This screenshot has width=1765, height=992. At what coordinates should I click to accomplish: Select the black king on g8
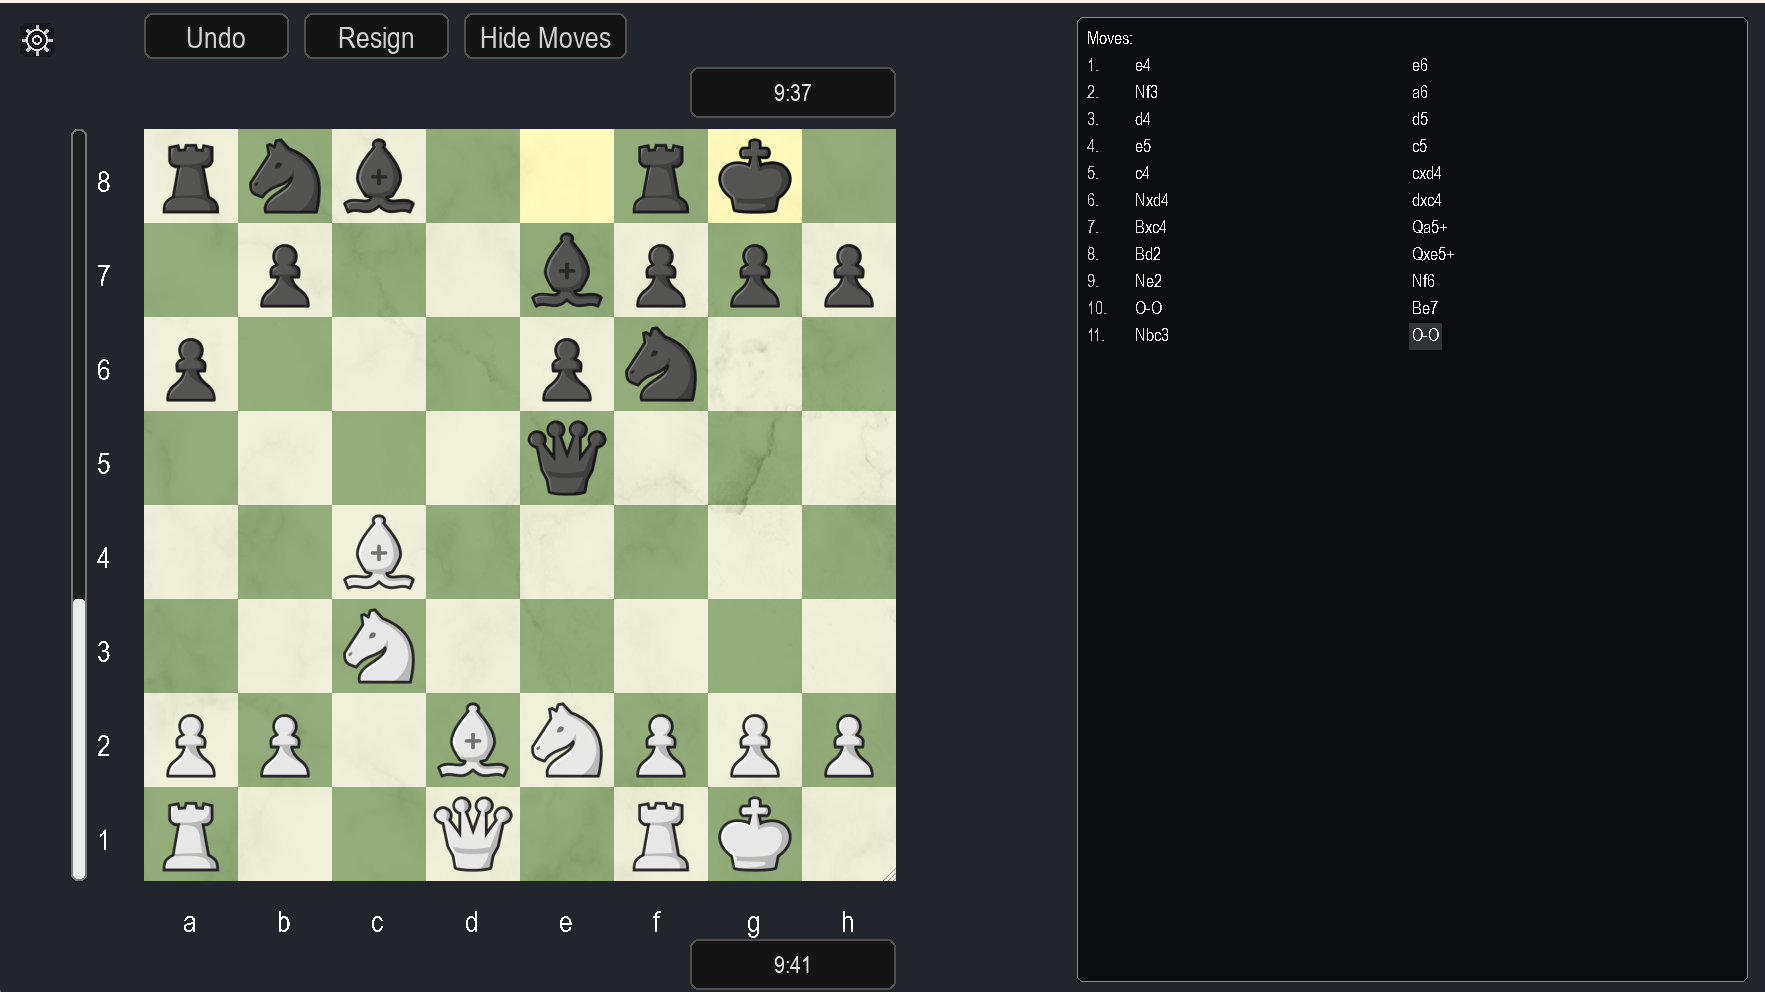(755, 177)
